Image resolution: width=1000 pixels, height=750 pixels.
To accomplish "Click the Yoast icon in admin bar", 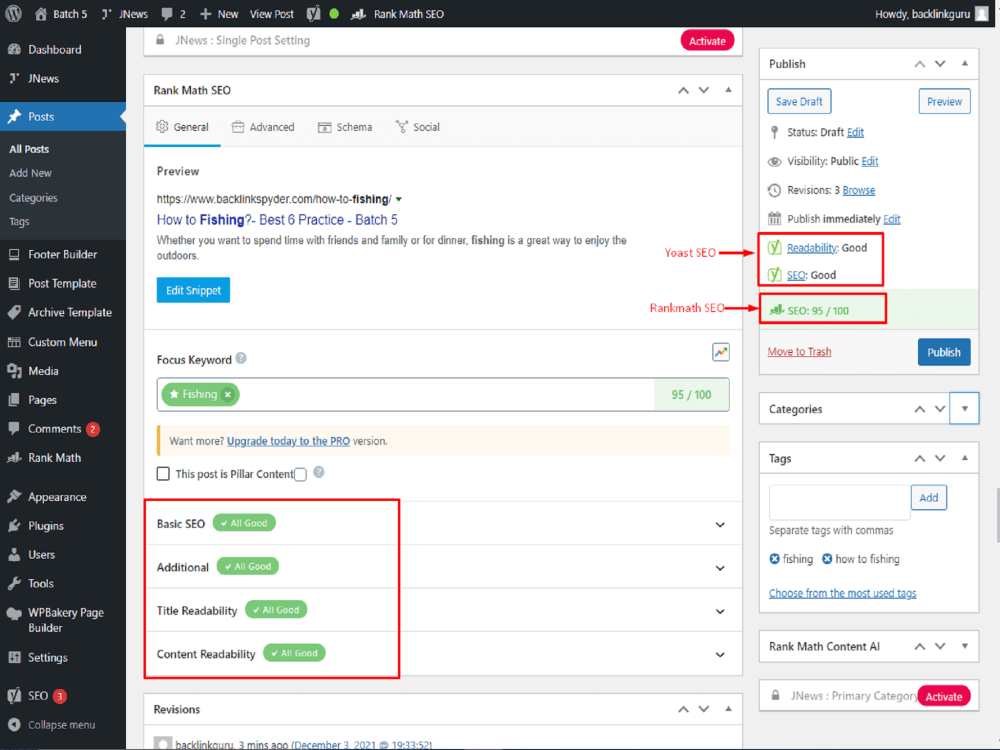I will coord(313,14).
